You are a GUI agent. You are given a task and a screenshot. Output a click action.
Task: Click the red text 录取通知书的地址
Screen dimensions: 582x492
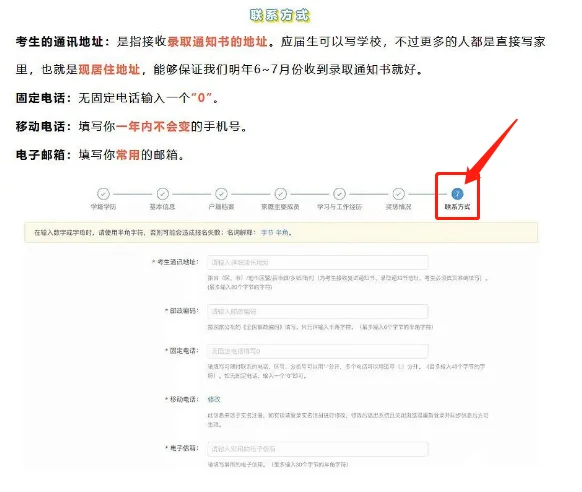[217, 42]
